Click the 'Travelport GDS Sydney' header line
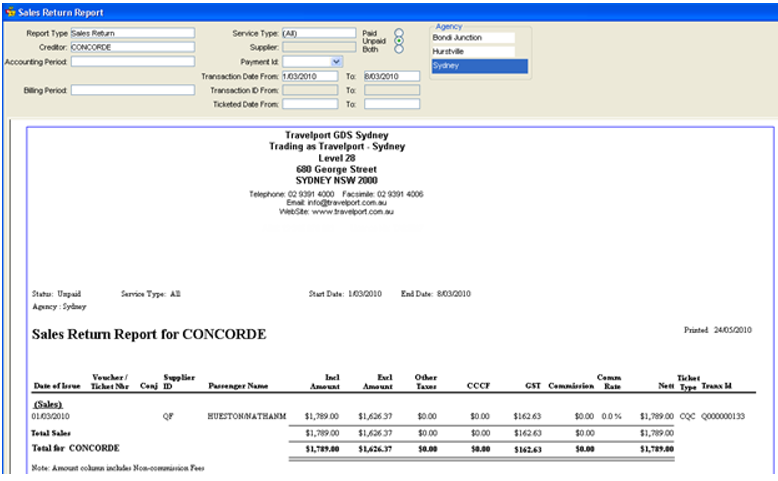 [x=336, y=135]
